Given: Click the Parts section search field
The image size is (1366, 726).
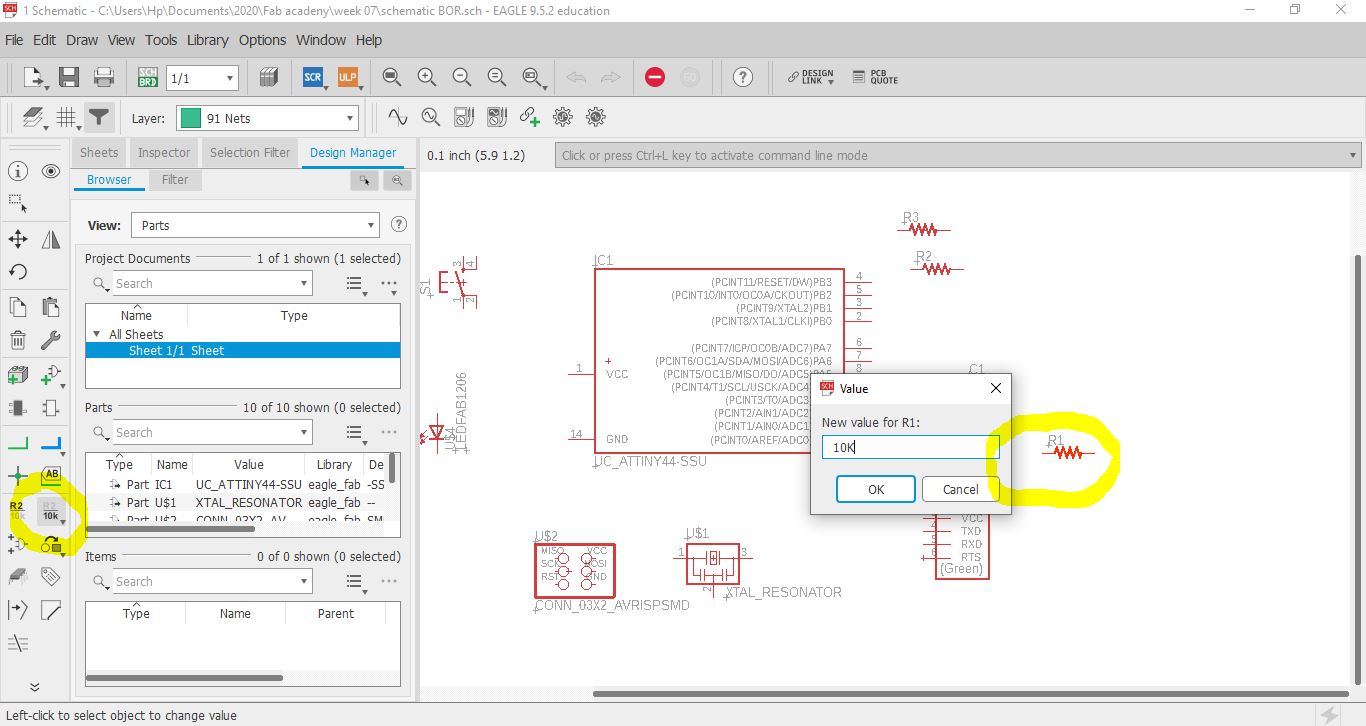Looking at the screenshot, I should (212, 433).
